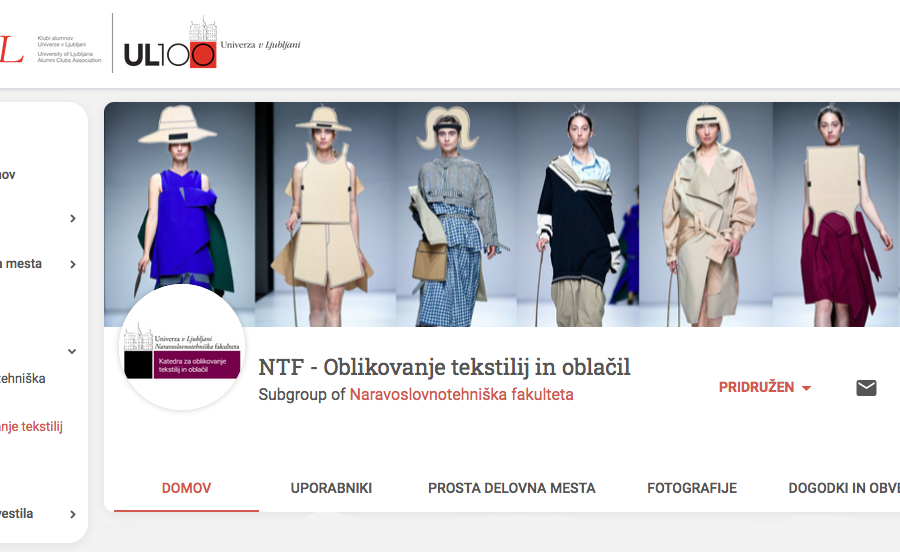Click the sidebar item ending in "tehniška"

click(x=22, y=379)
